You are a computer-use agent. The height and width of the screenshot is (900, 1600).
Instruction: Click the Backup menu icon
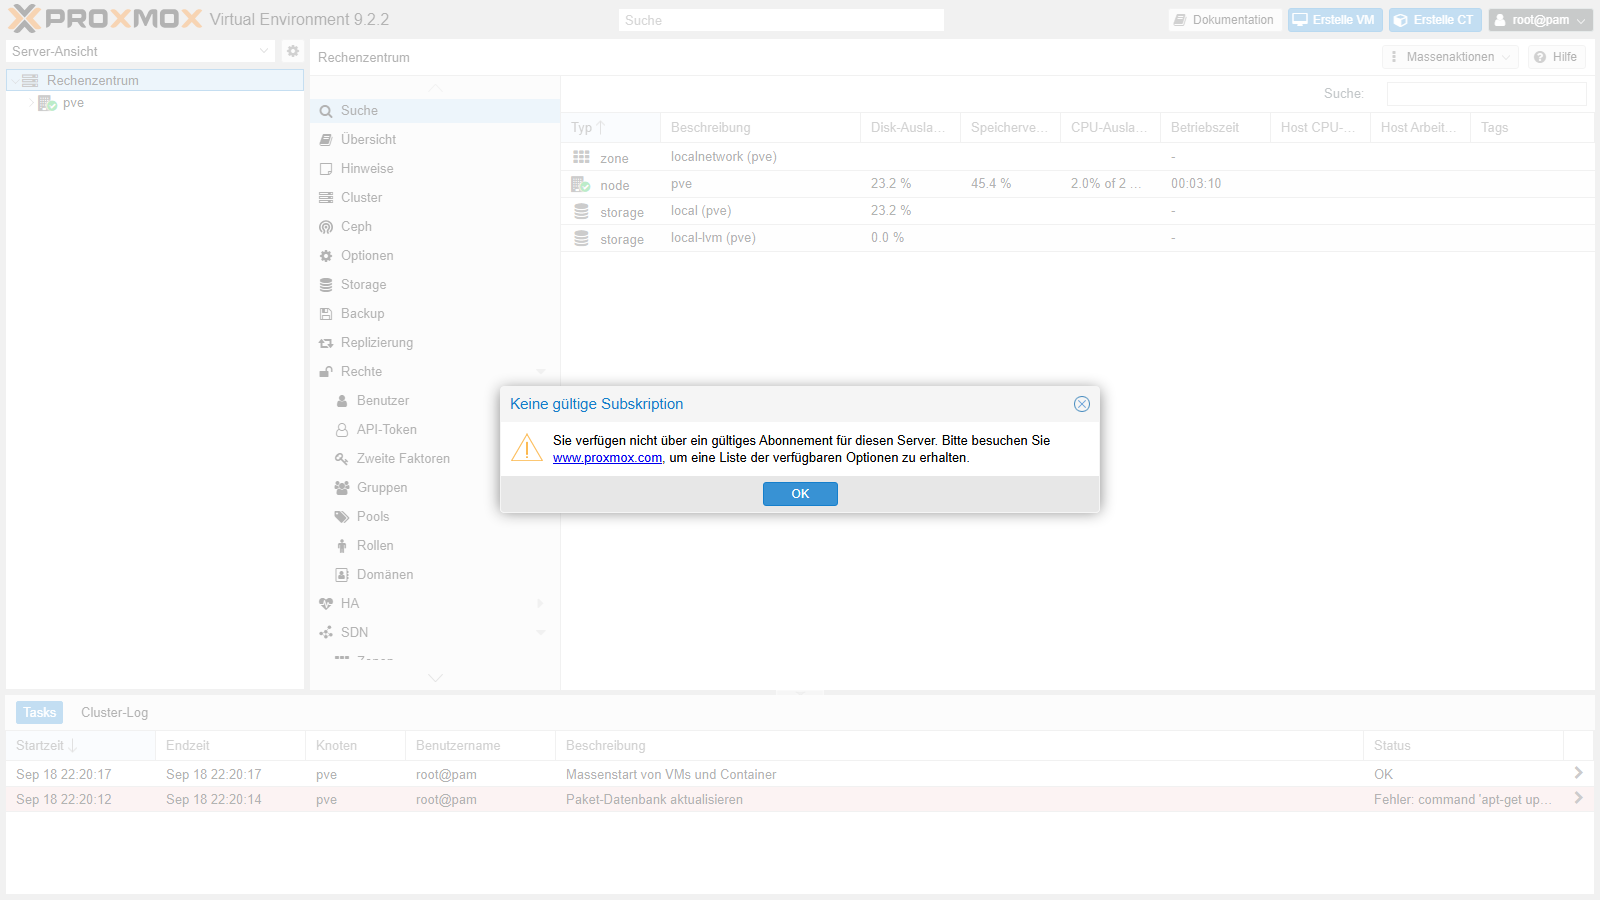point(326,314)
